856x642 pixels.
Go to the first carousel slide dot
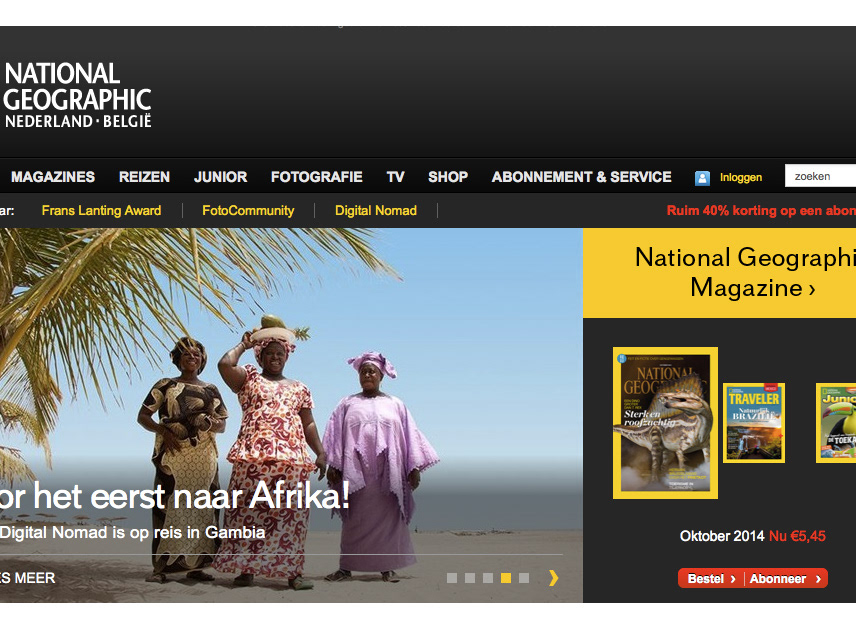click(452, 578)
